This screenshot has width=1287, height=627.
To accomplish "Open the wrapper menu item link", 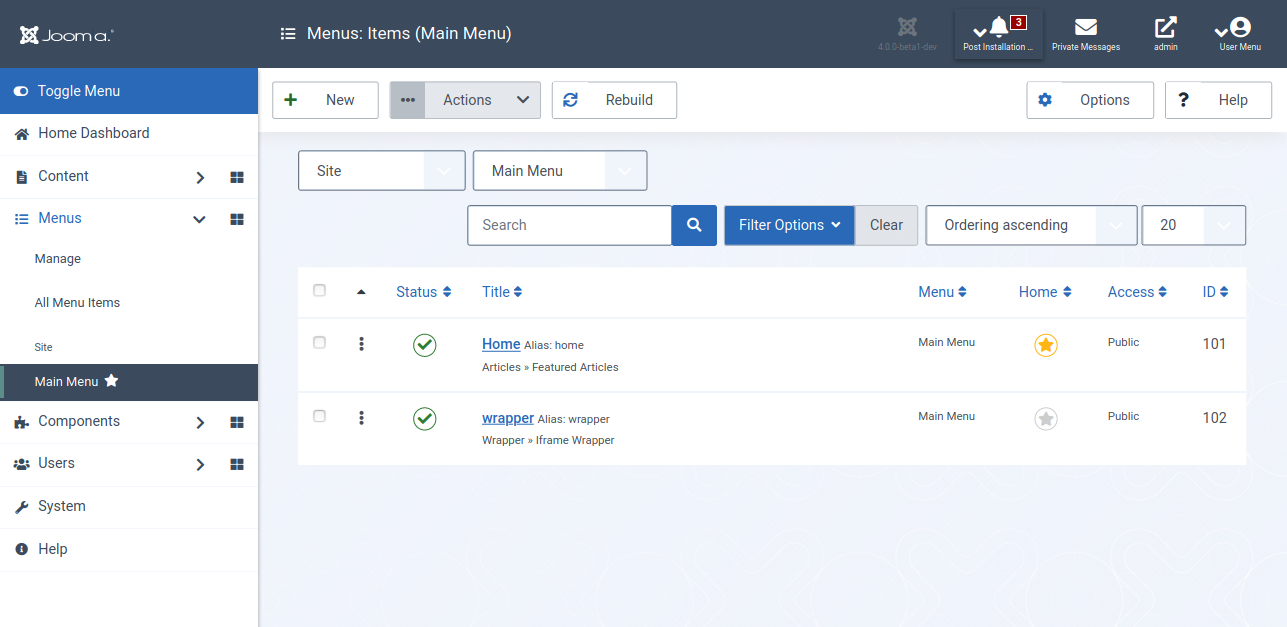I will pyautogui.click(x=508, y=418).
